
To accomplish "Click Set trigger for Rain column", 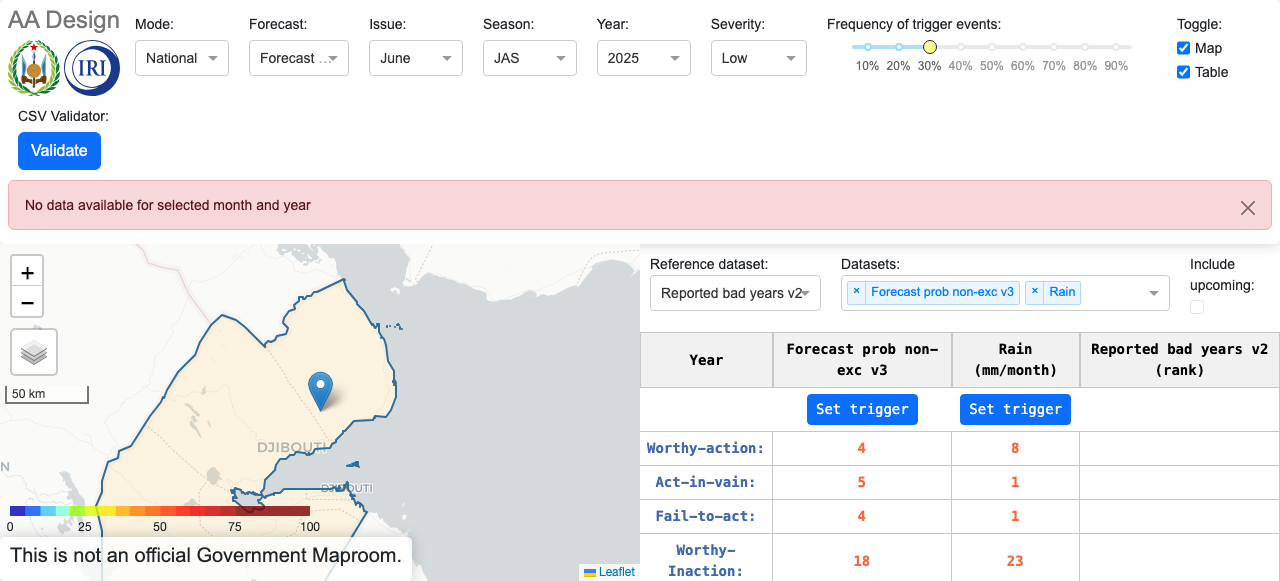I will (x=1015, y=409).
